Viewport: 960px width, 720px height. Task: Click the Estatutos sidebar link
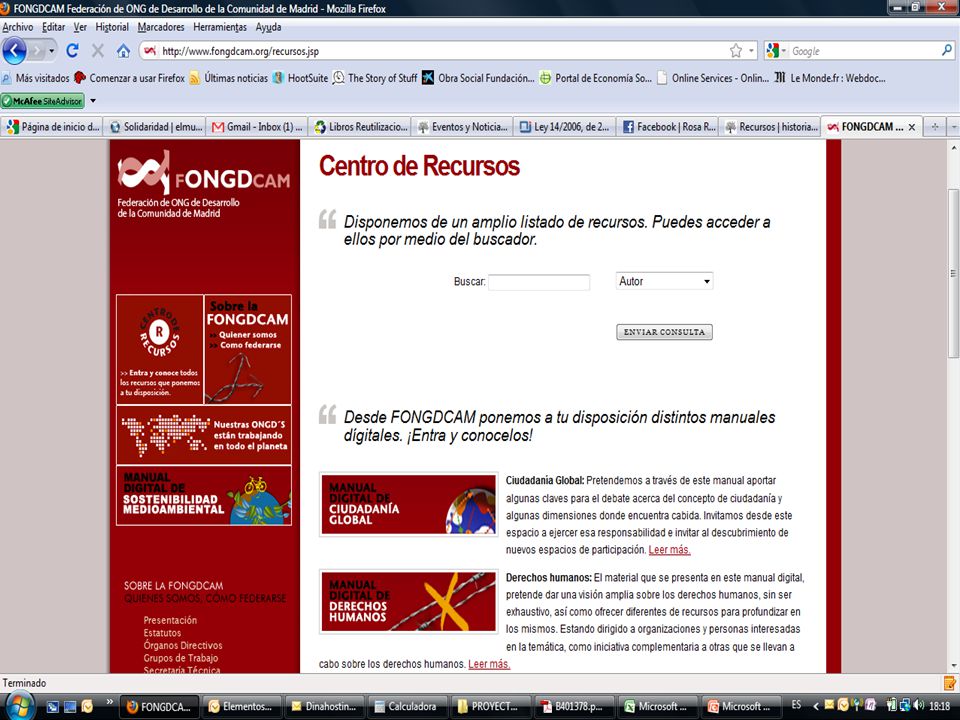click(162, 633)
